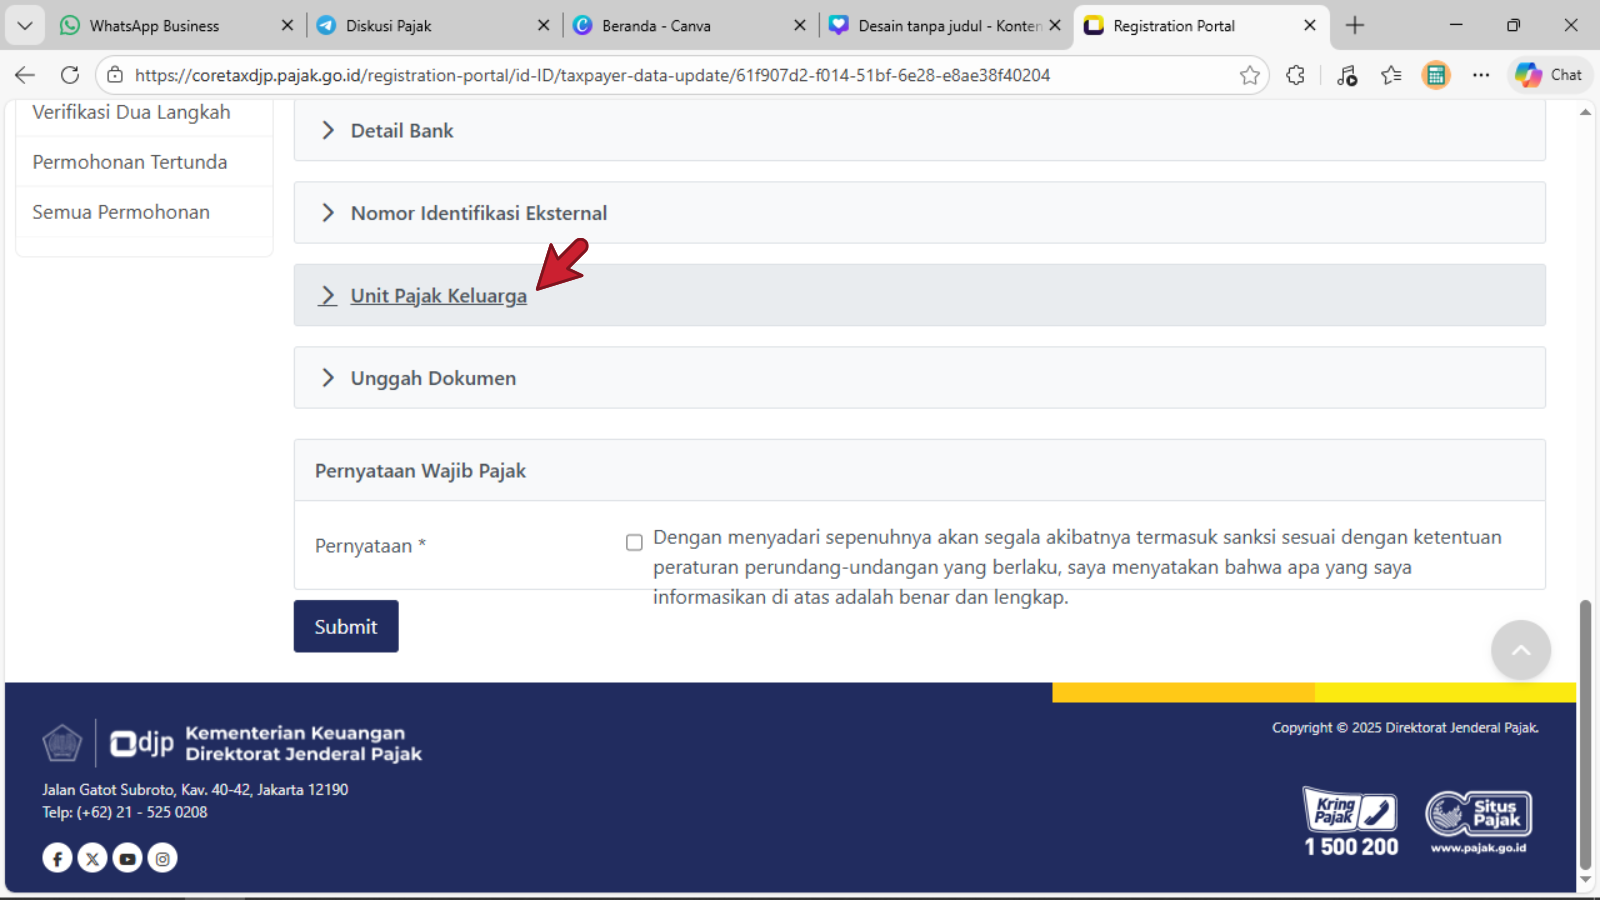Bookmark page with the star icon
Image resolution: width=1600 pixels, height=900 pixels.
(x=1249, y=75)
